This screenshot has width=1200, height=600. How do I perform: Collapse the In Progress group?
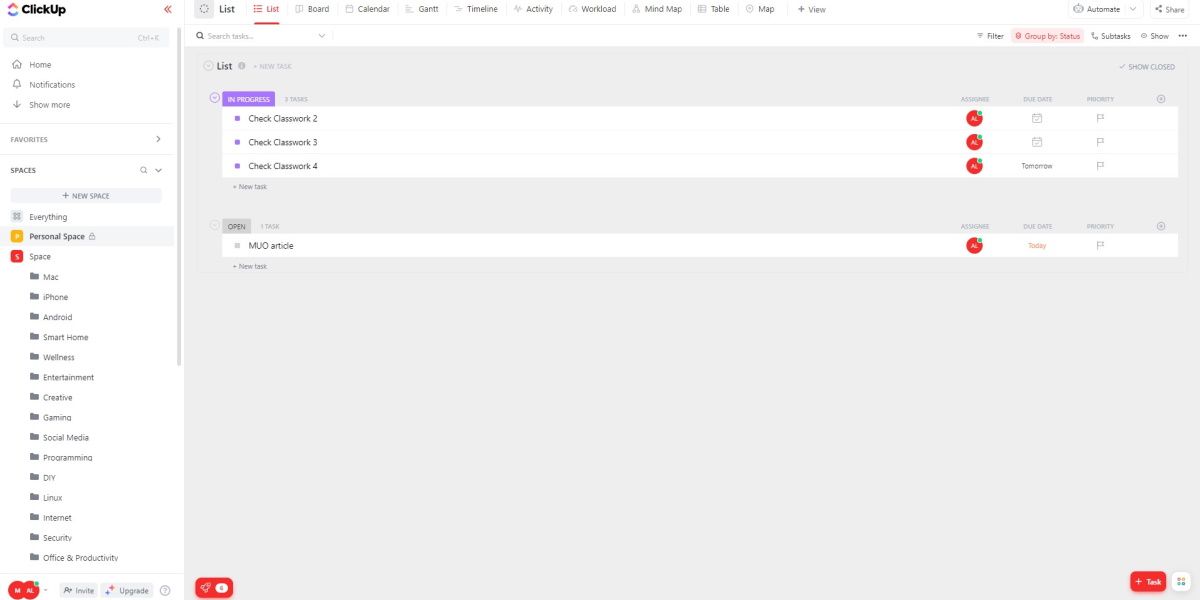(x=214, y=98)
